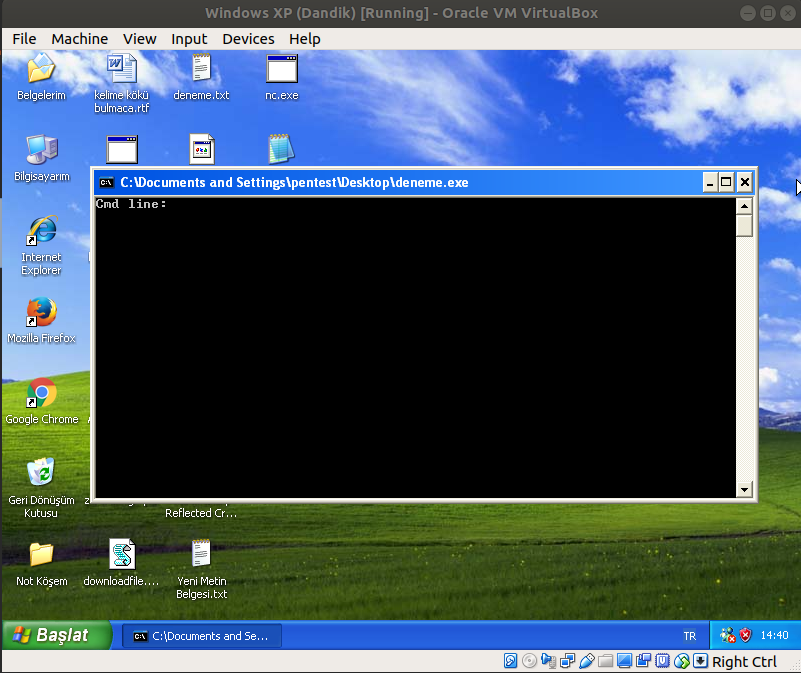Select the Not Köşem folder

coord(41,554)
